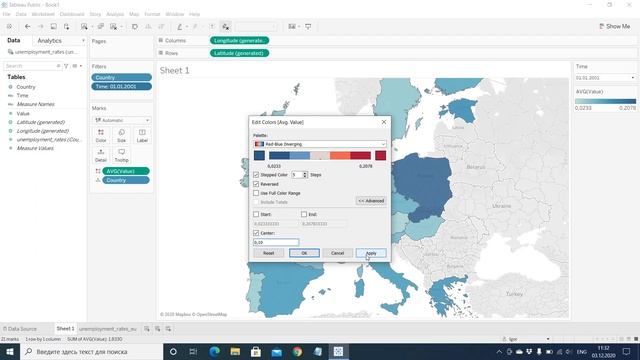Click the AVG(Value) color legend bar

(605, 101)
